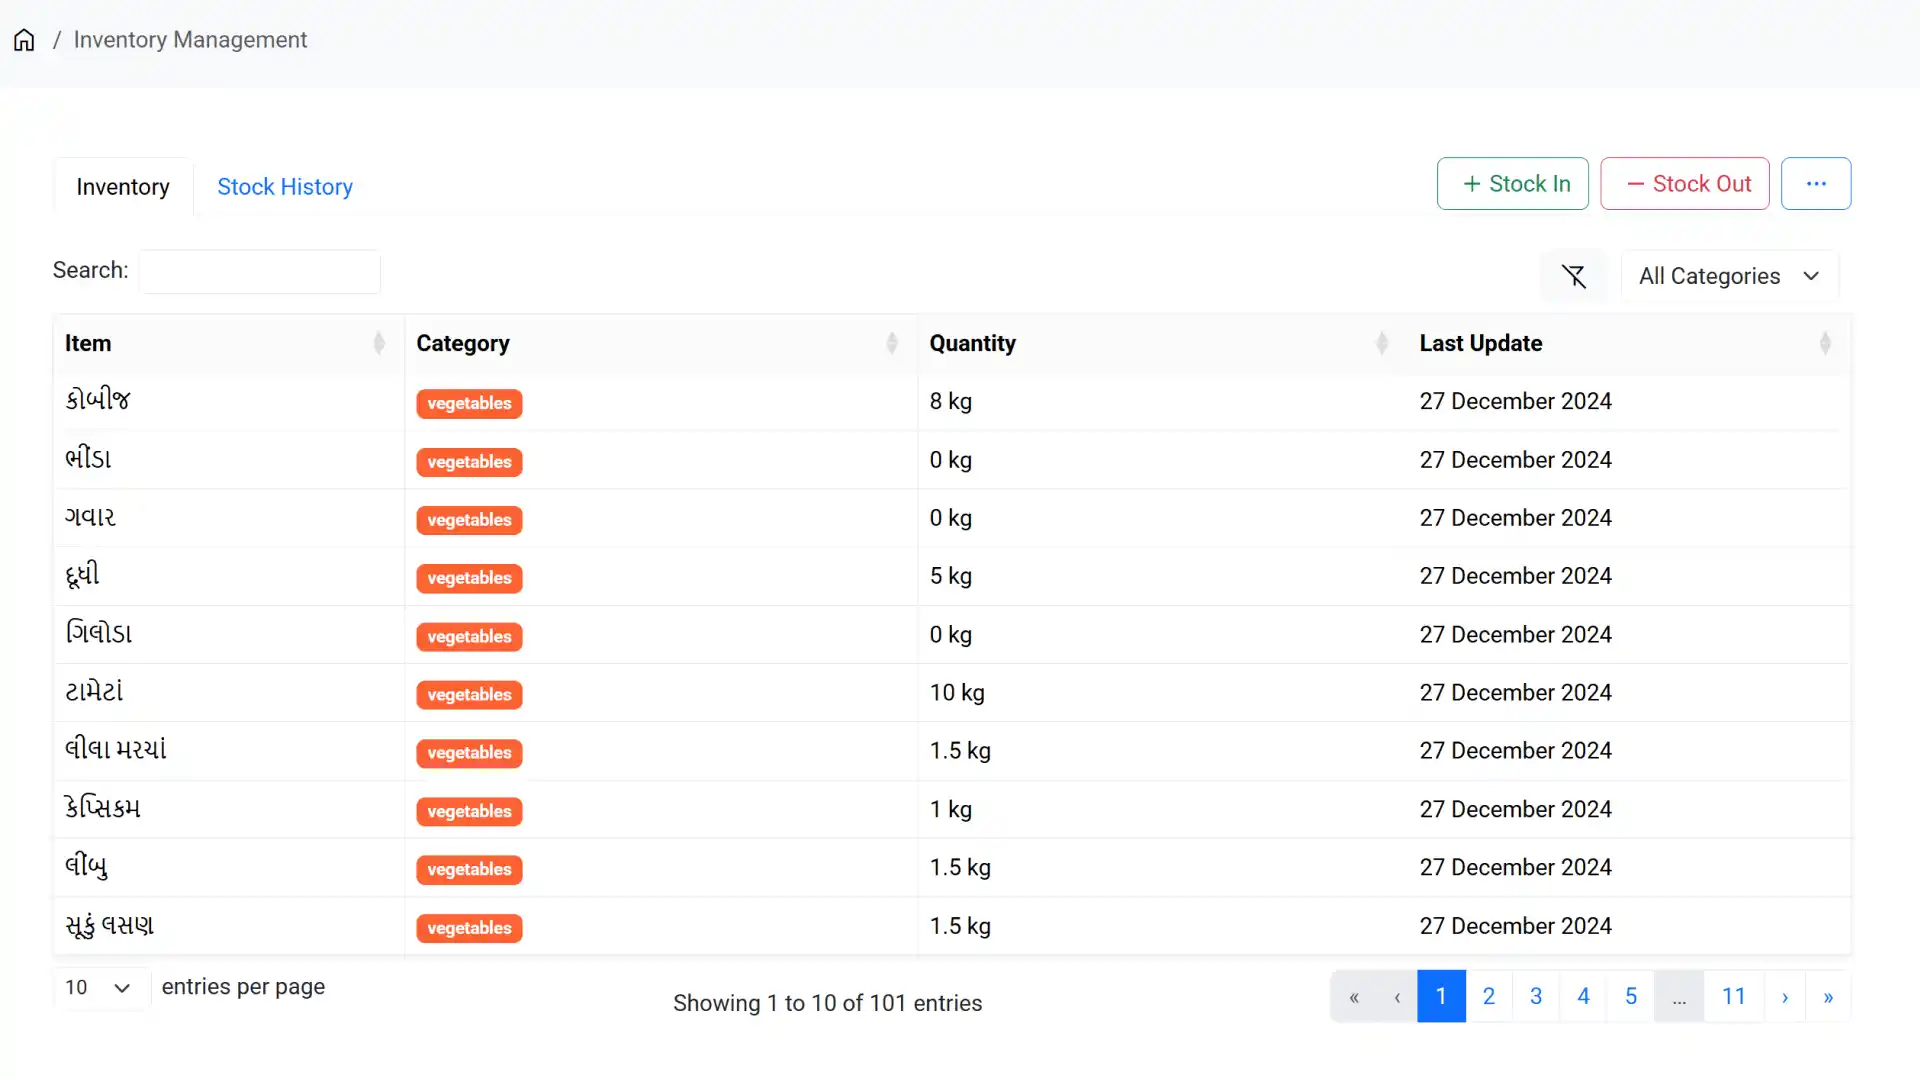Go to first page double-arrow

(x=1354, y=997)
